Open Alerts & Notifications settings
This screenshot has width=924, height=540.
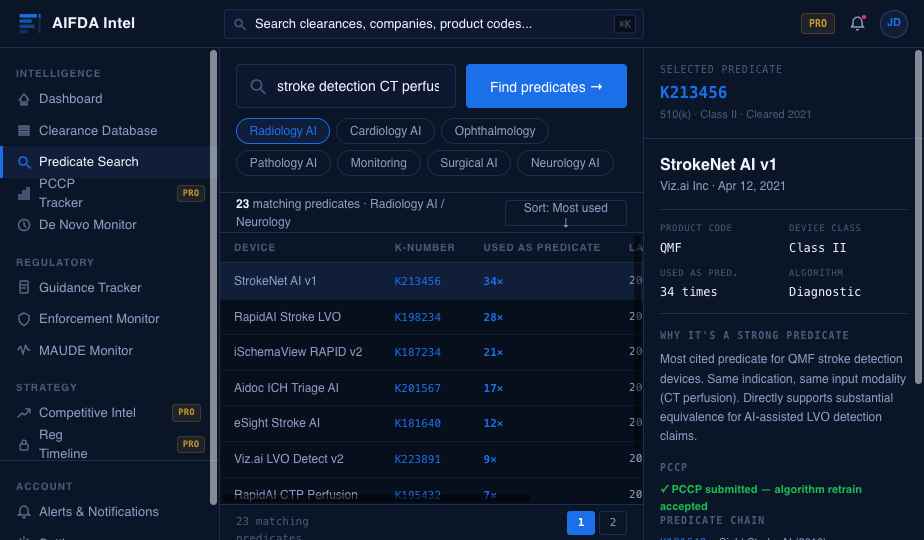(x=105, y=512)
